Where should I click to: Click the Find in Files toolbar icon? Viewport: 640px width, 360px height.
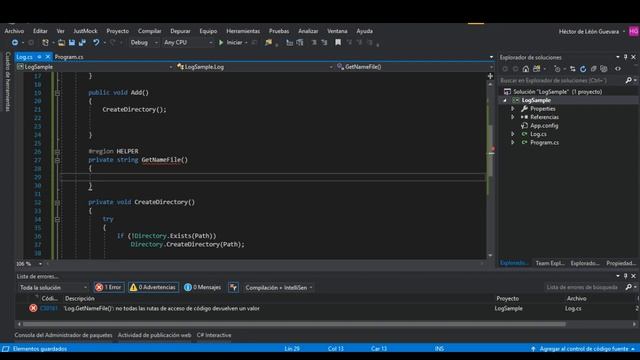click(x=268, y=42)
